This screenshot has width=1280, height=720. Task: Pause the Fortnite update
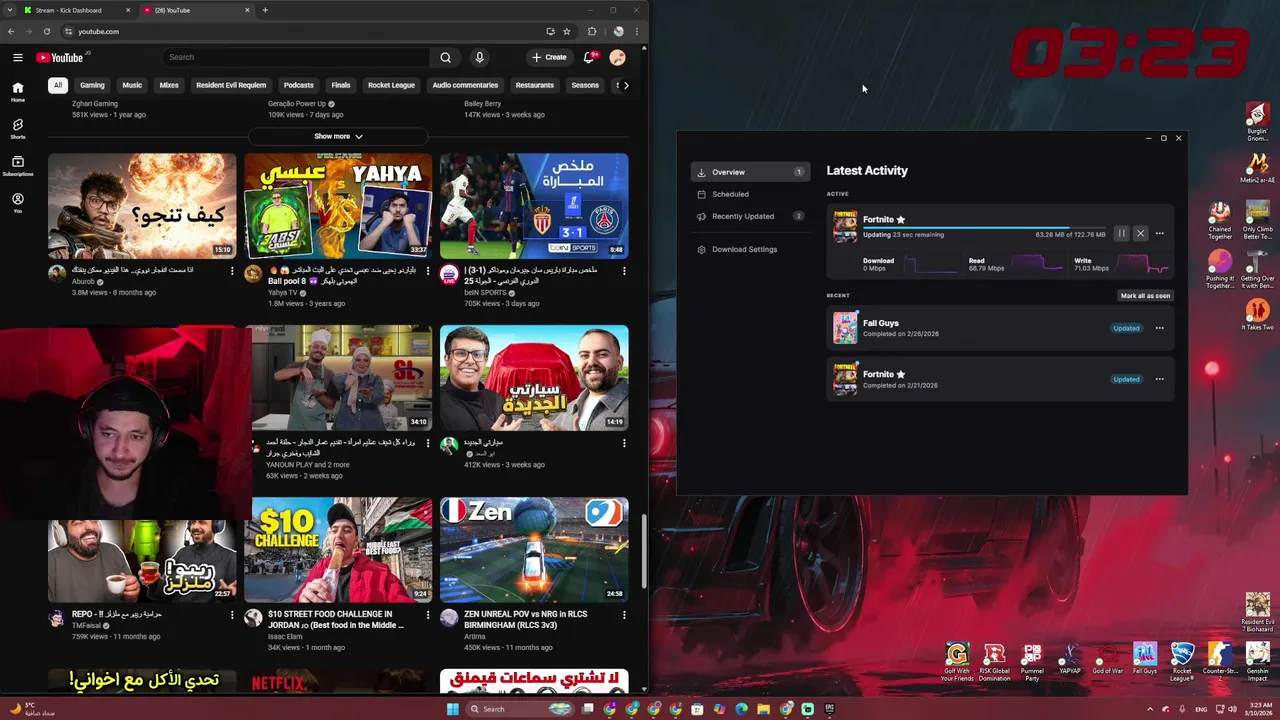tap(1121, 233)
